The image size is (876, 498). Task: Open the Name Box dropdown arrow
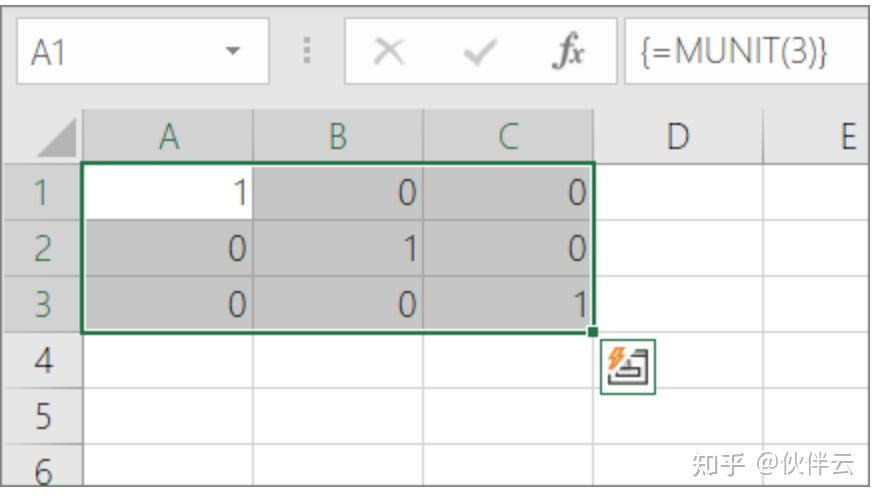(233, 50)
